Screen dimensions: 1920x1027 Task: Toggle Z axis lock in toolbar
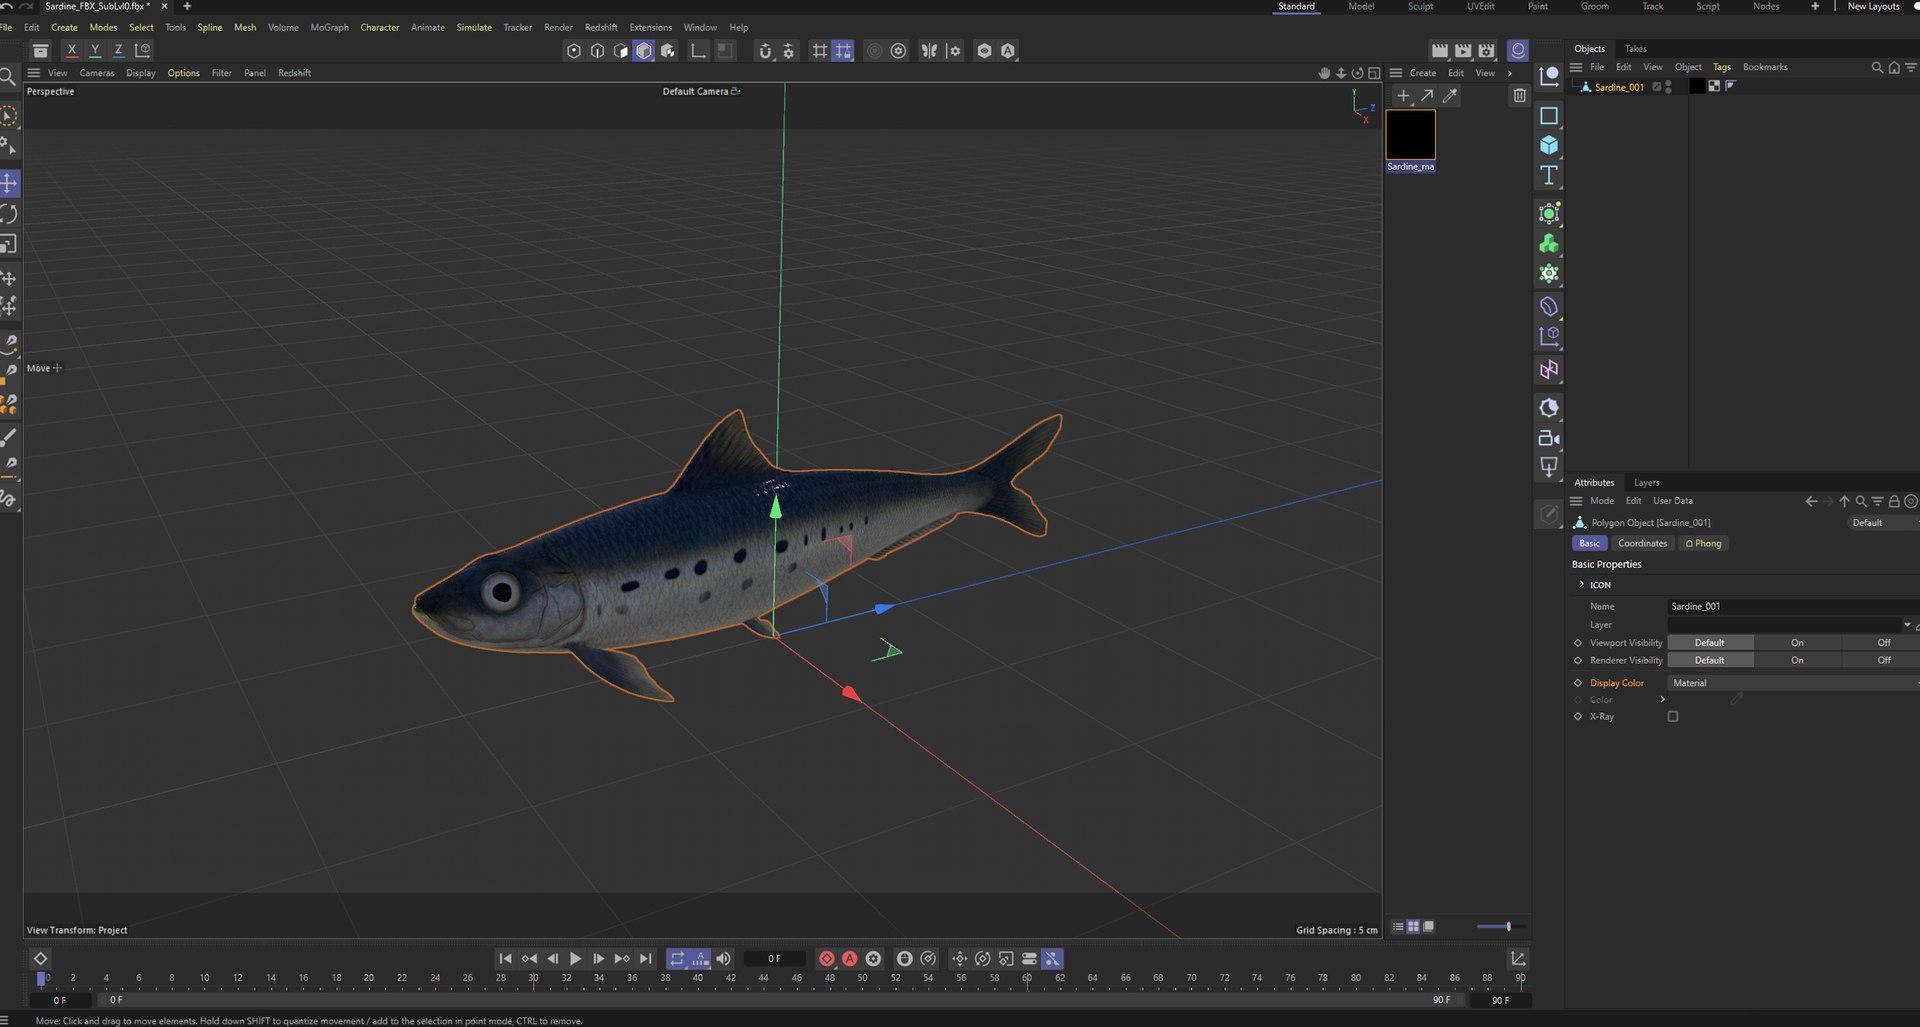[x=118, y=50]
